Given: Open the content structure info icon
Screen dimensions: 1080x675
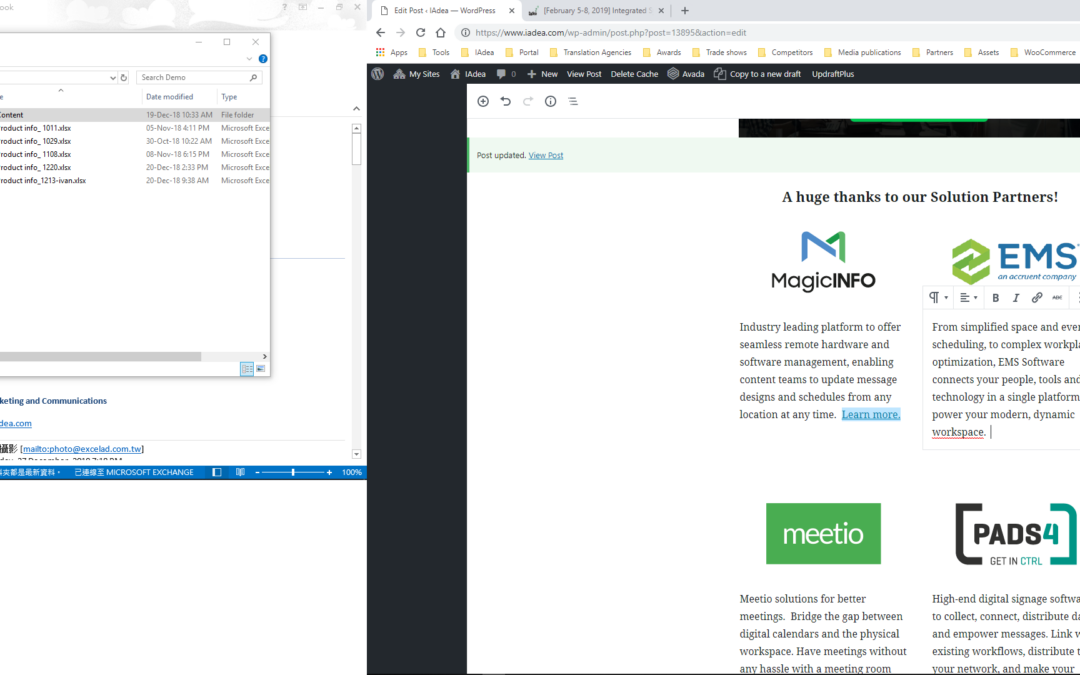Looking at the screenshot, I should (550, 101).
